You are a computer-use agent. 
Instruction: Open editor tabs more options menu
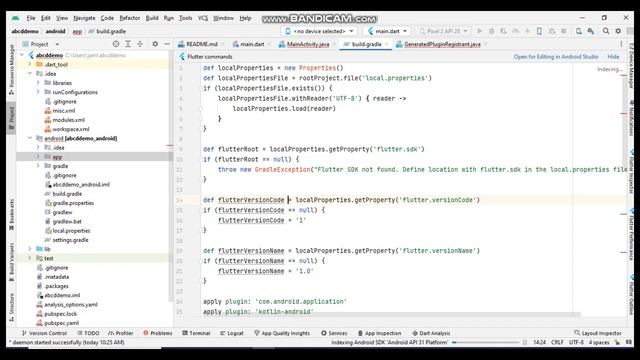pos(621,44)
